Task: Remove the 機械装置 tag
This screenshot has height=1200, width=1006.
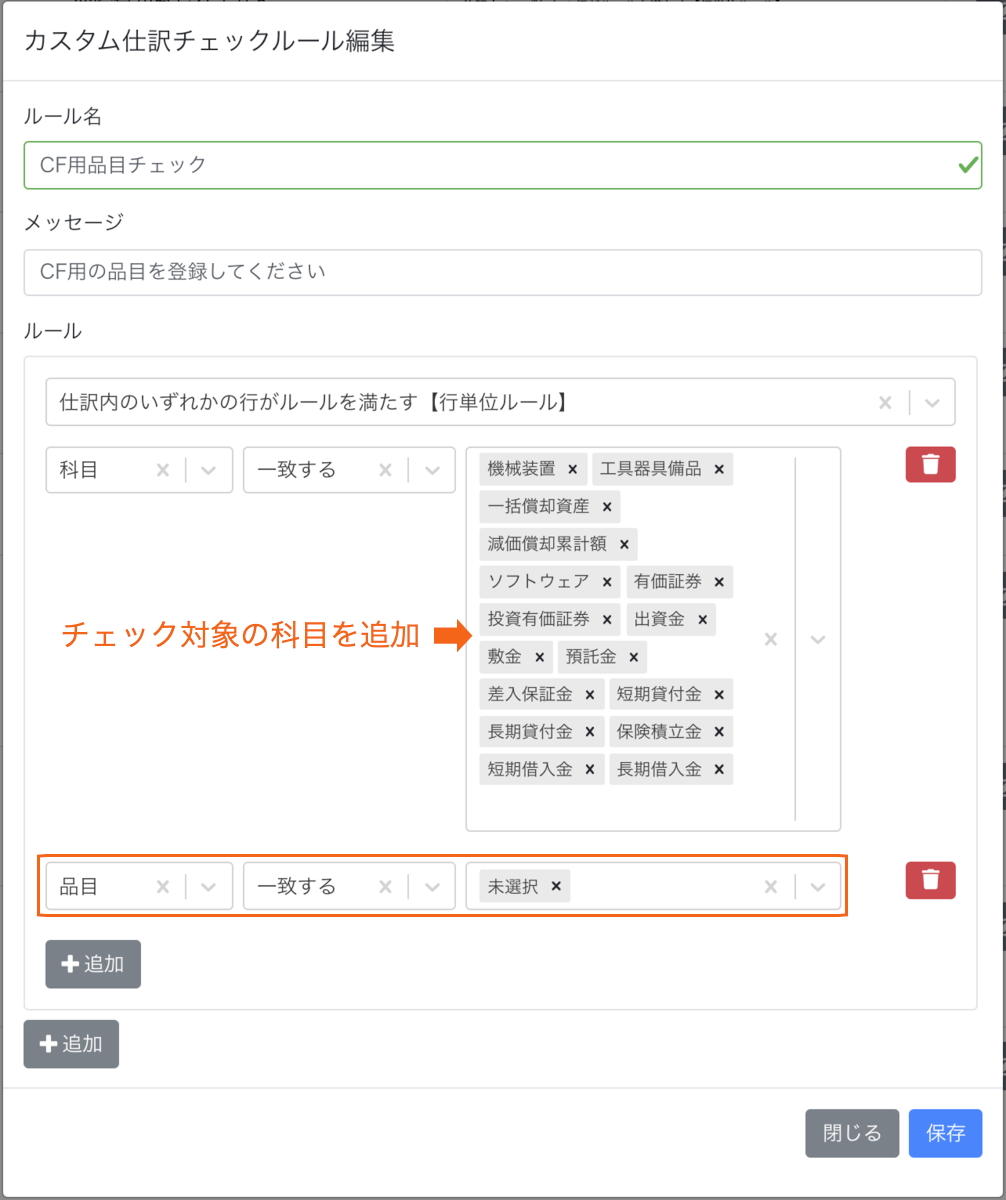Action: coord(573,468)
